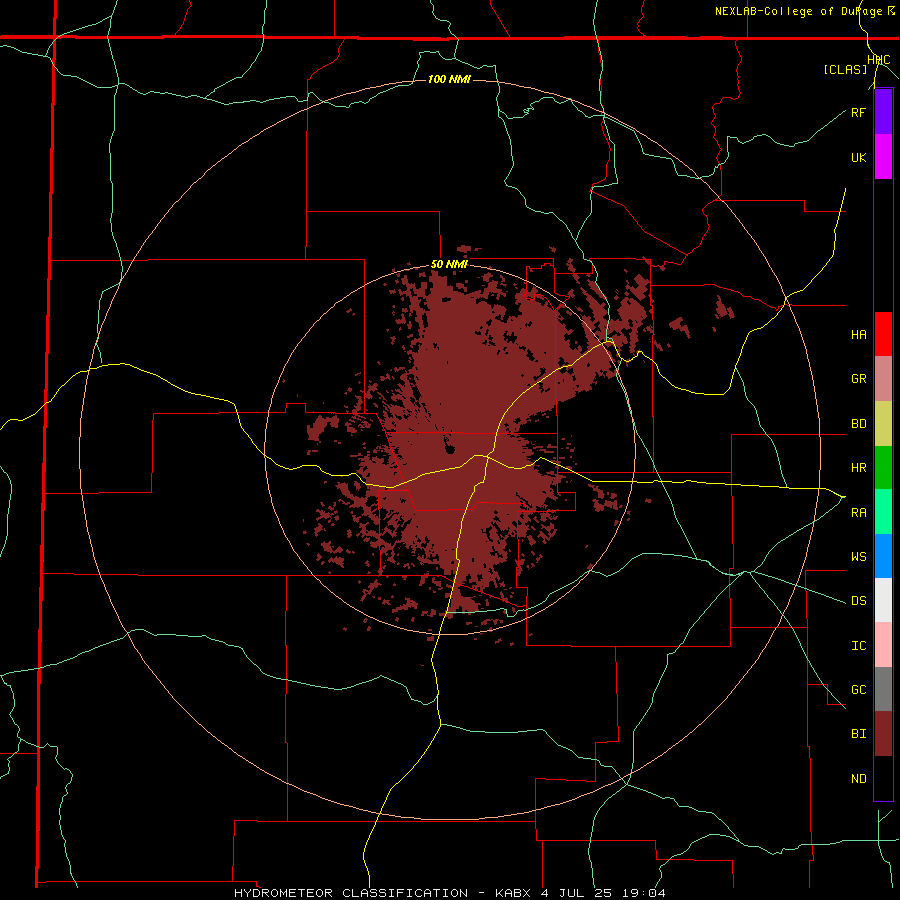
Task: Click the 'ND' legend label
Action: click(859, 779)
